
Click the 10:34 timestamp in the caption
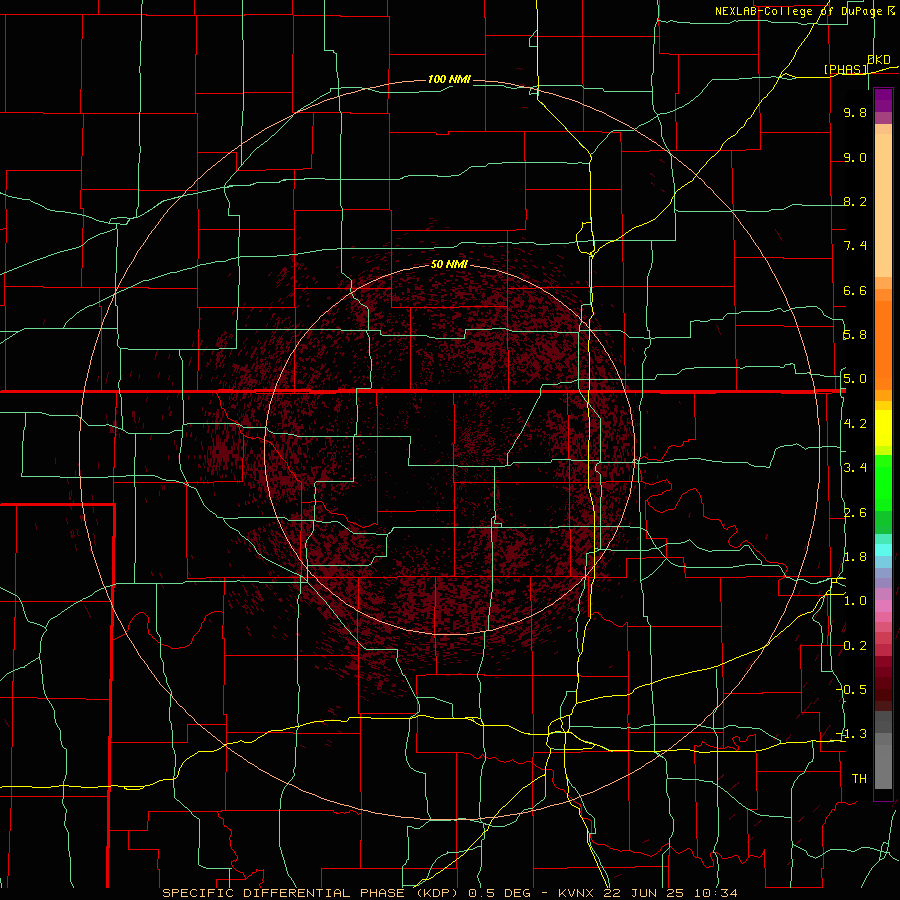pyautogui.click(x=714, y=893)
